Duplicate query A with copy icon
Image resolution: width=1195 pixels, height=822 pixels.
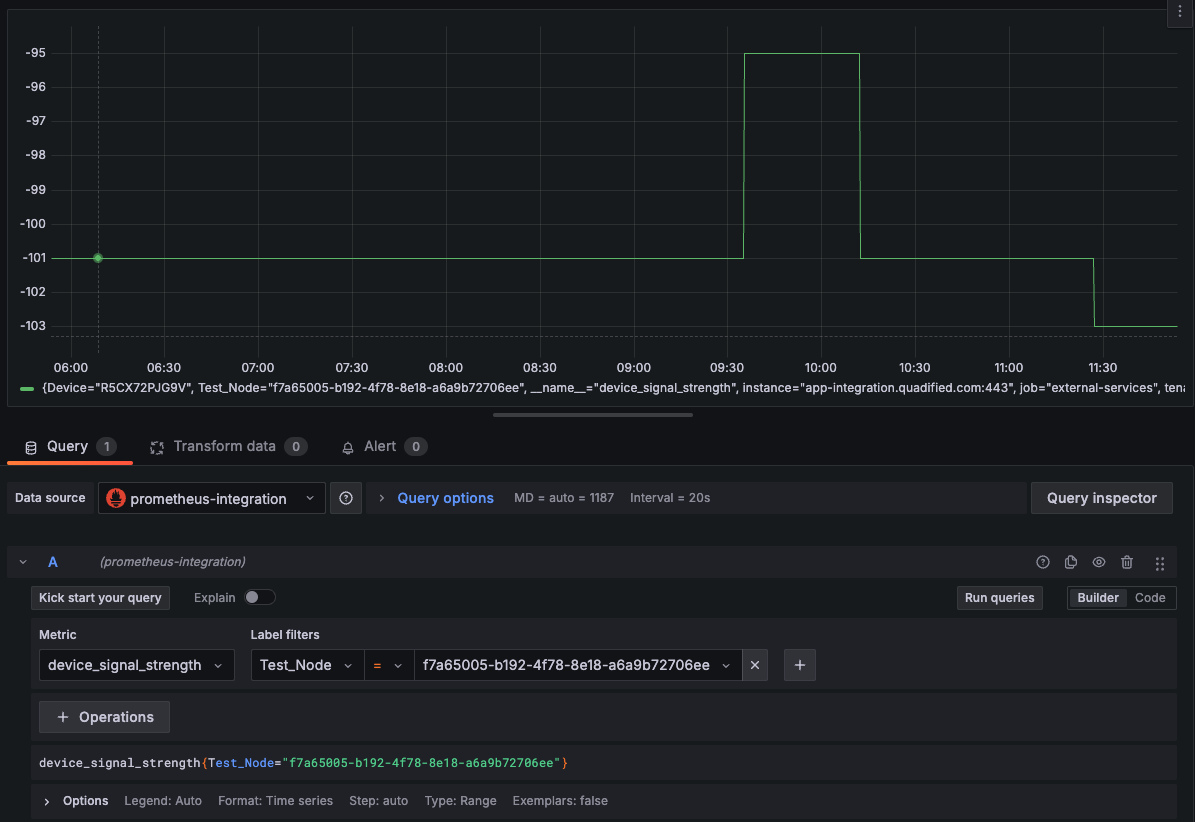pyautogui.click(x=1071, y=562)
